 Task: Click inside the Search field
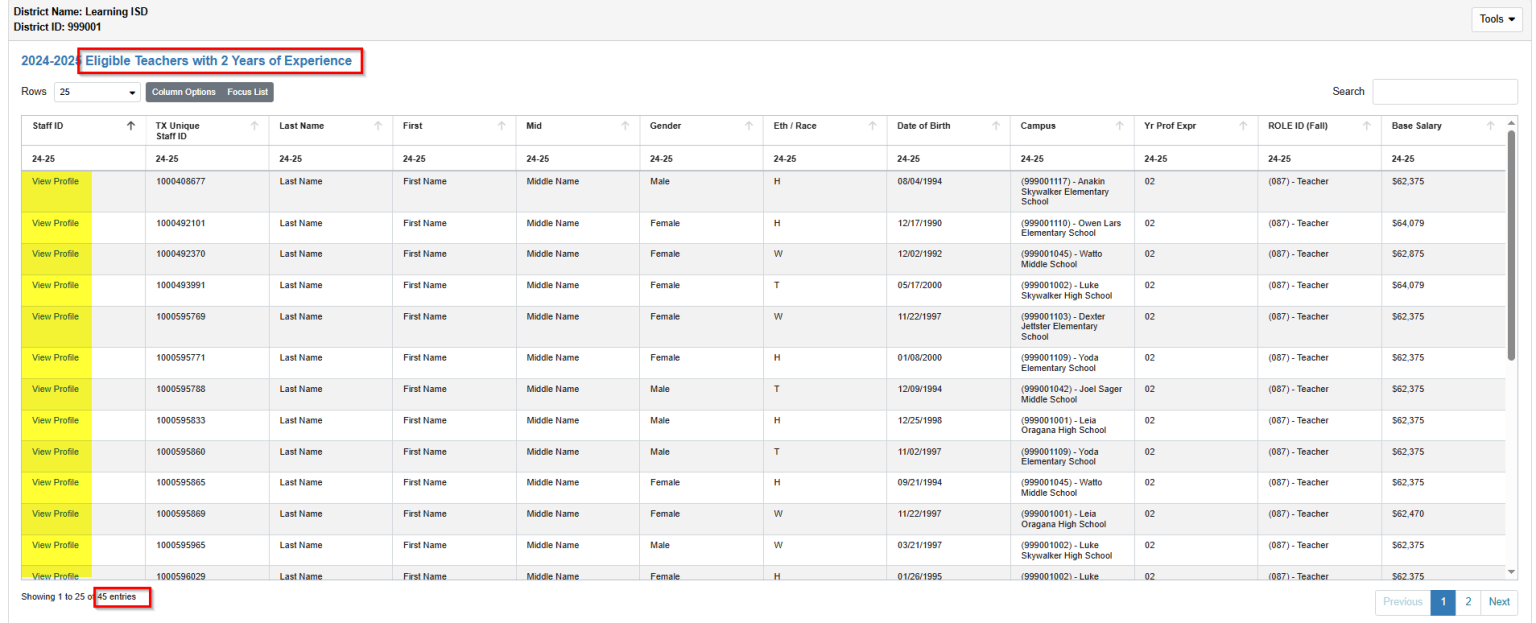tap(1444, 91)
